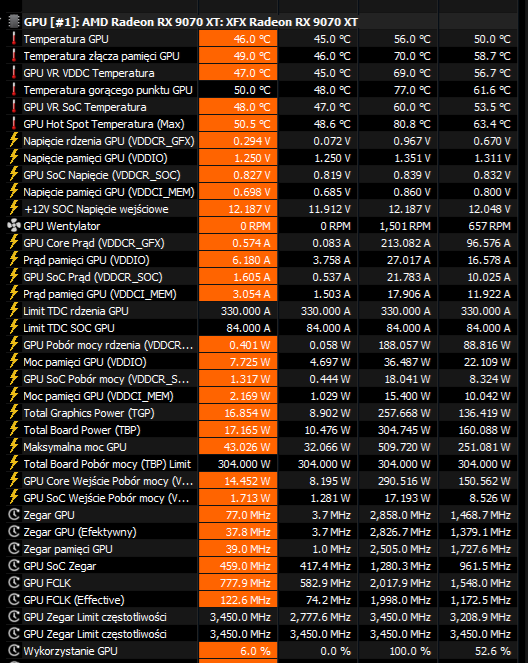This screenshot has width=528, height=663.
Task: Click the GPU chip icon in the header row
Action: click(14, 22)
